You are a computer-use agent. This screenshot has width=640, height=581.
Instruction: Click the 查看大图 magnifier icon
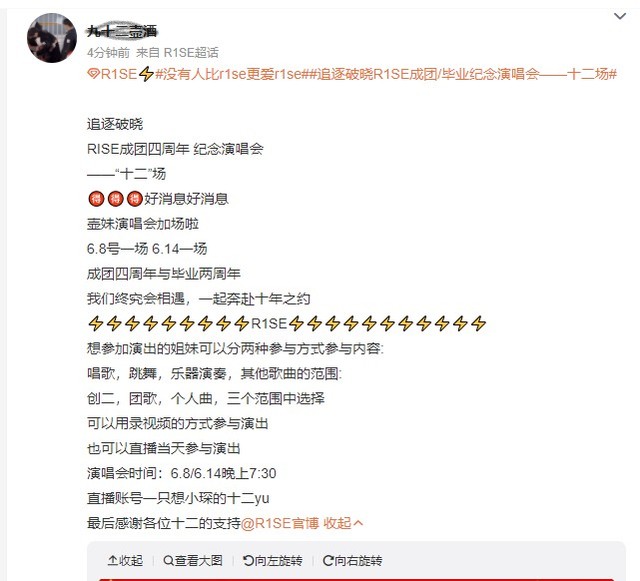click(x=168, y=561)
